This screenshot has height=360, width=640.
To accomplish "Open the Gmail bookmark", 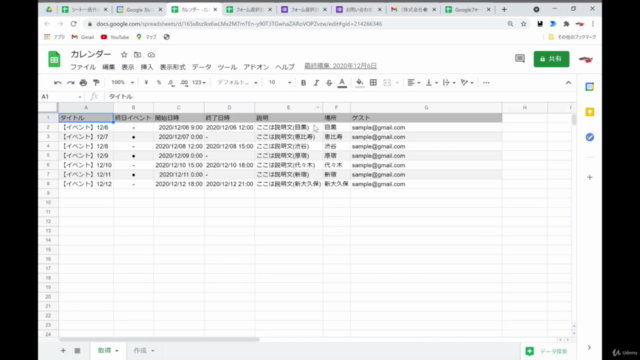I will pyautogui.click(x=82, y=37).
